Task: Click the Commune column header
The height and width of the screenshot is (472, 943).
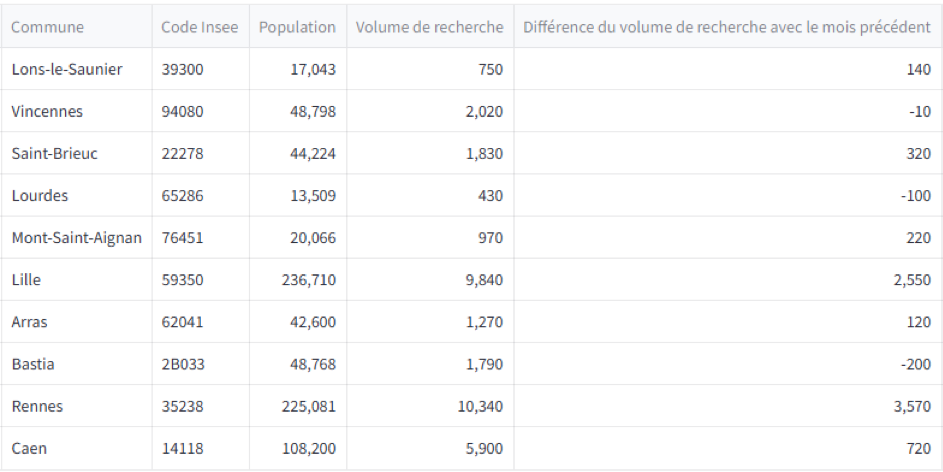Action: (x=48, y=27)
